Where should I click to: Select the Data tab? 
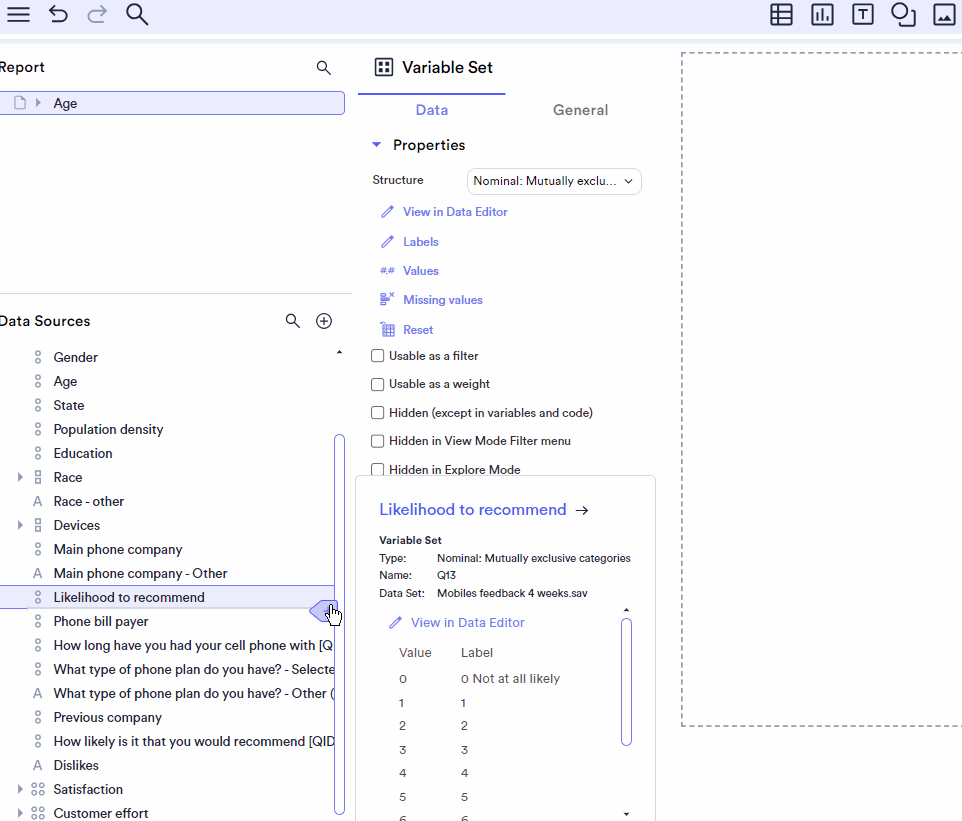pos(431,110)
